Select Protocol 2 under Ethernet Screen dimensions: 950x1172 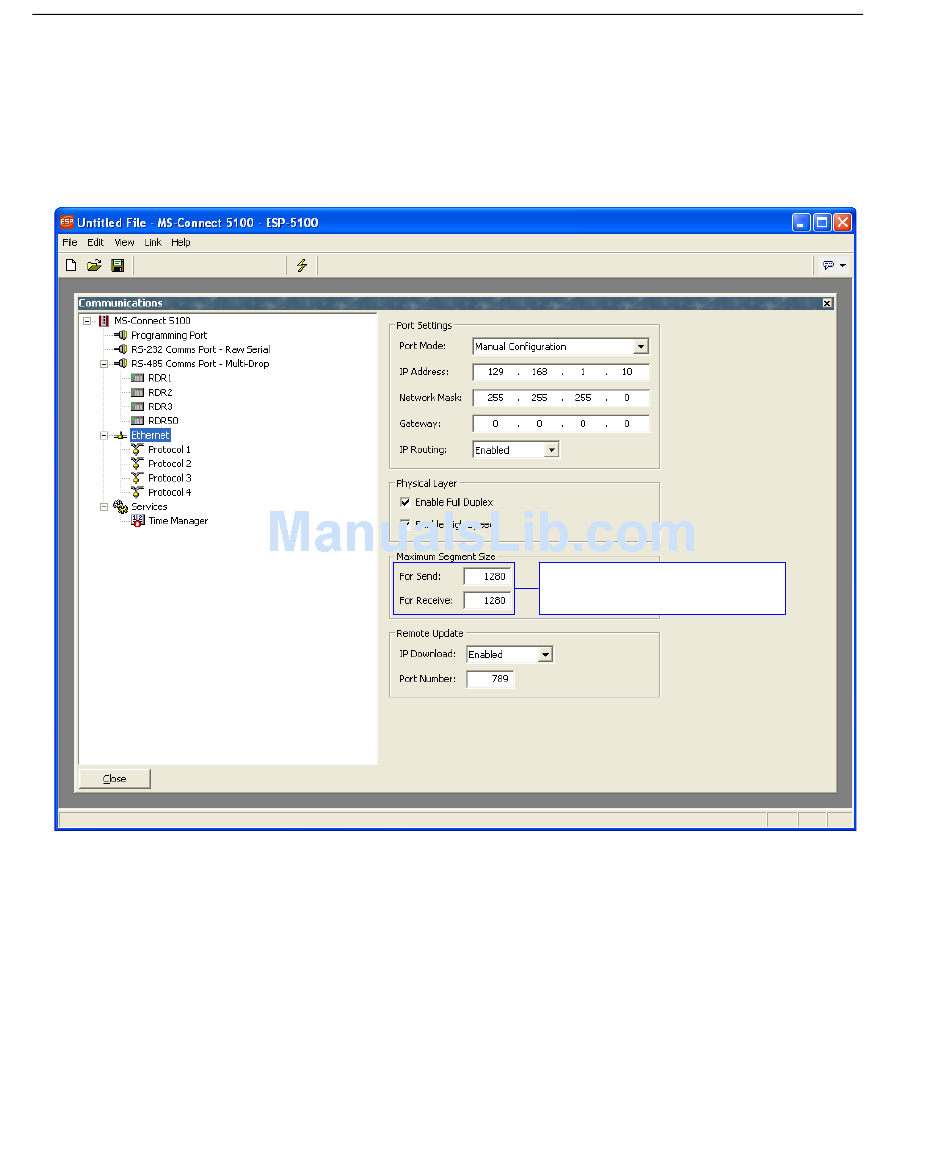pyautogui.click(x=170, y=463)
